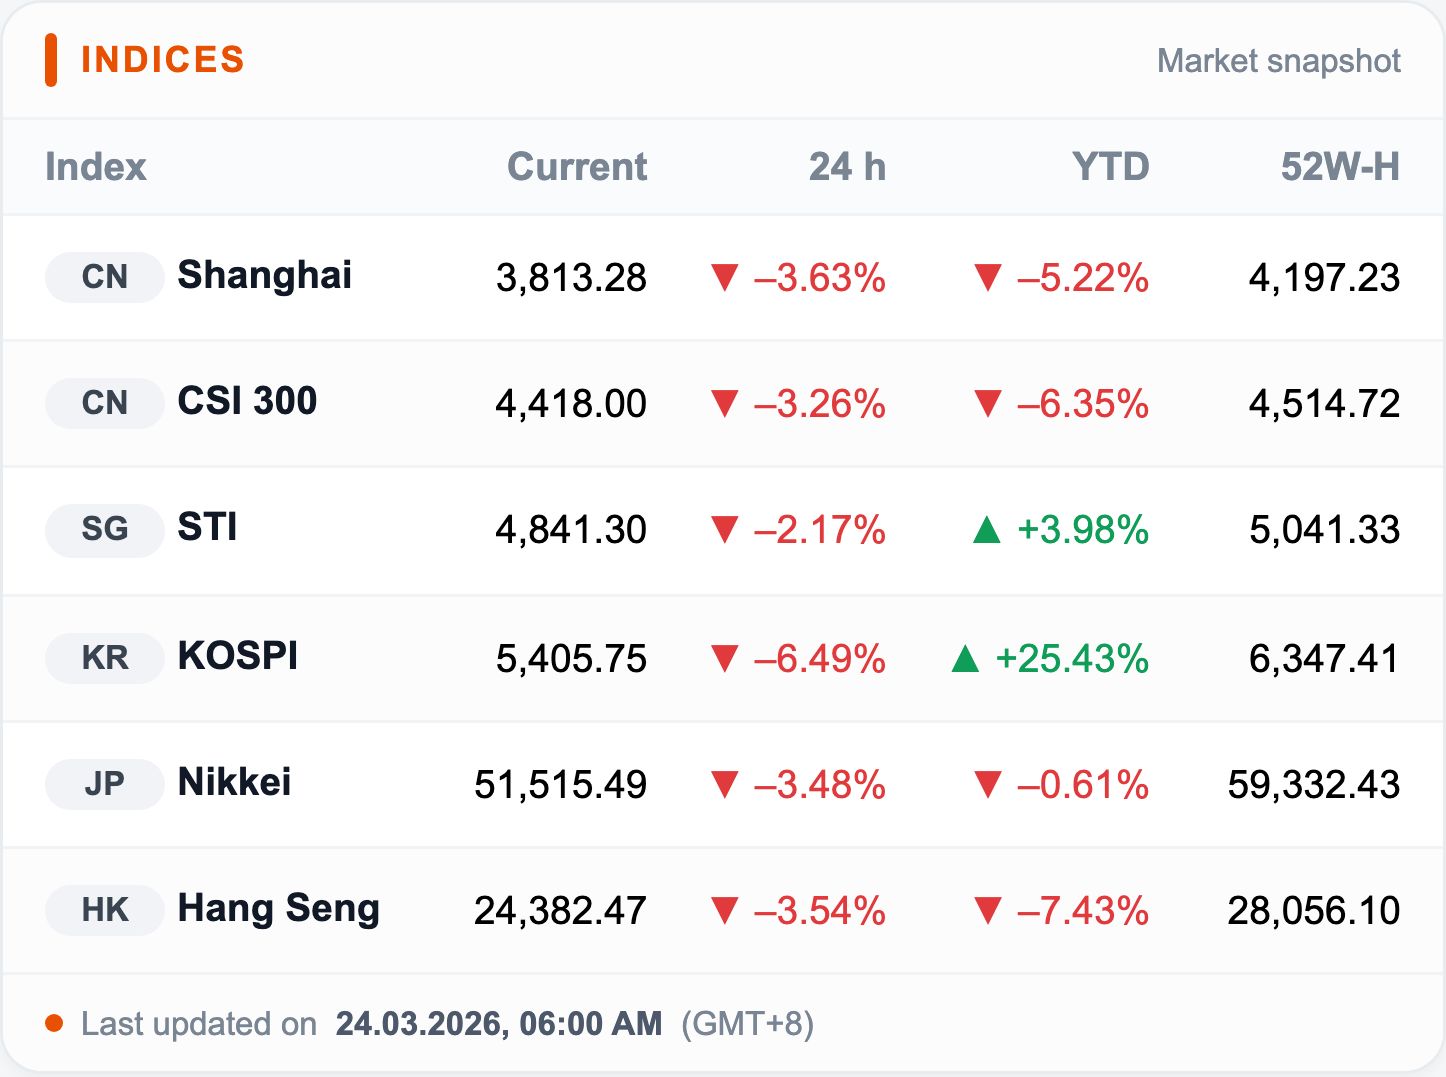Open the CSI 300 index name
Screen dimensions: 1446x1077
pos(247,401)
